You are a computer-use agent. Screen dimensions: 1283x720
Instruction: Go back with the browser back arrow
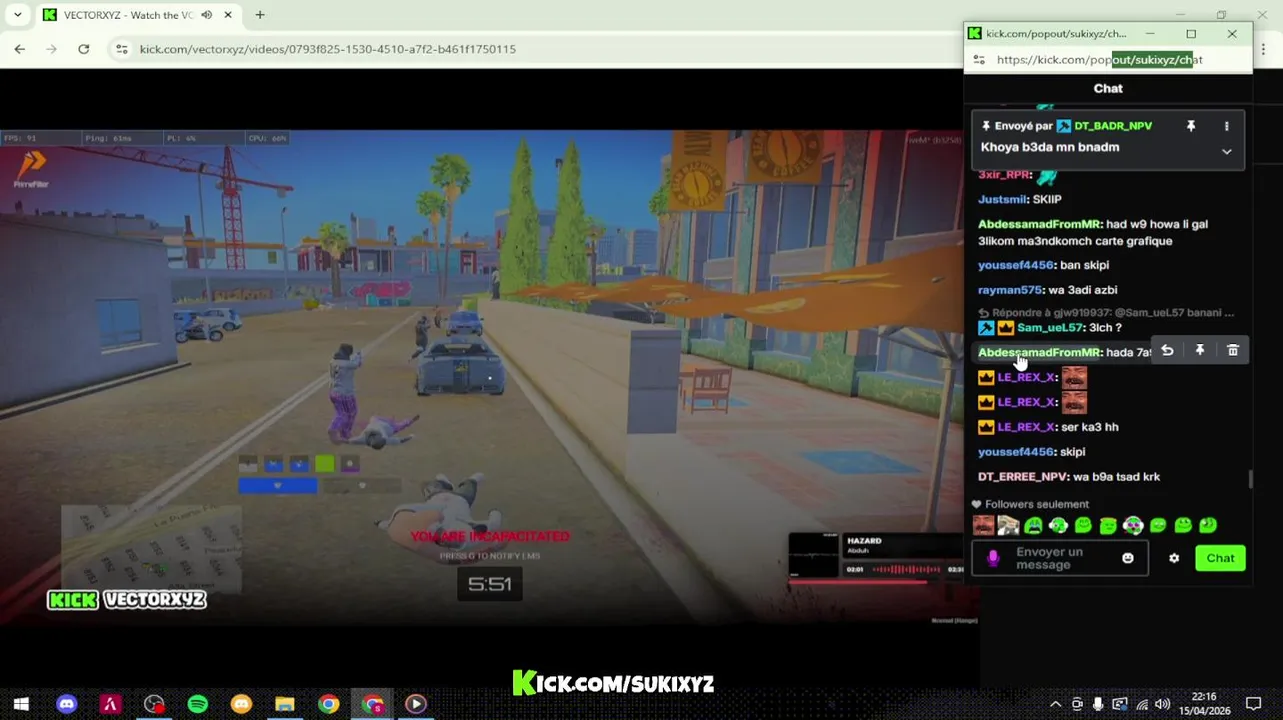[20, 49]
